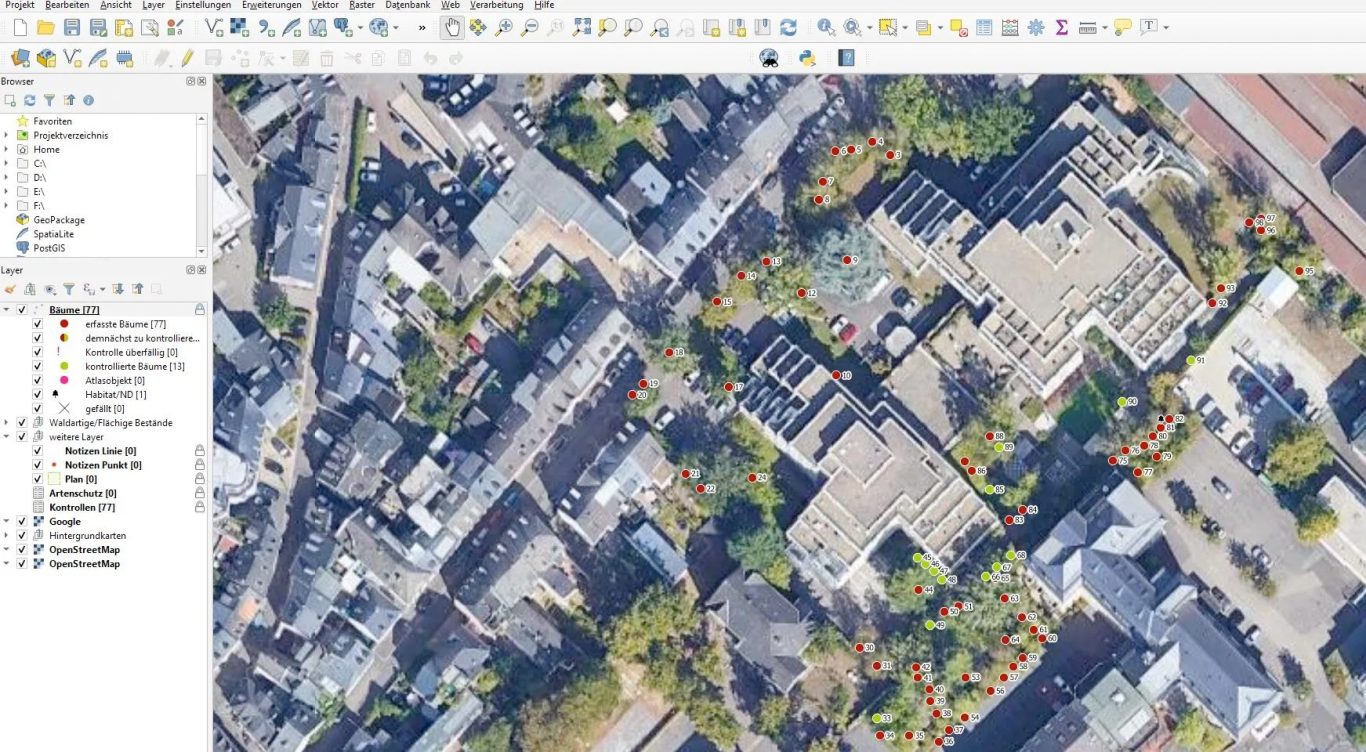Expand the Waldartige/Flächige Bestände group
Image resolution: width=1366 pixels, height=752 pixels.
[x=7, y=423]
